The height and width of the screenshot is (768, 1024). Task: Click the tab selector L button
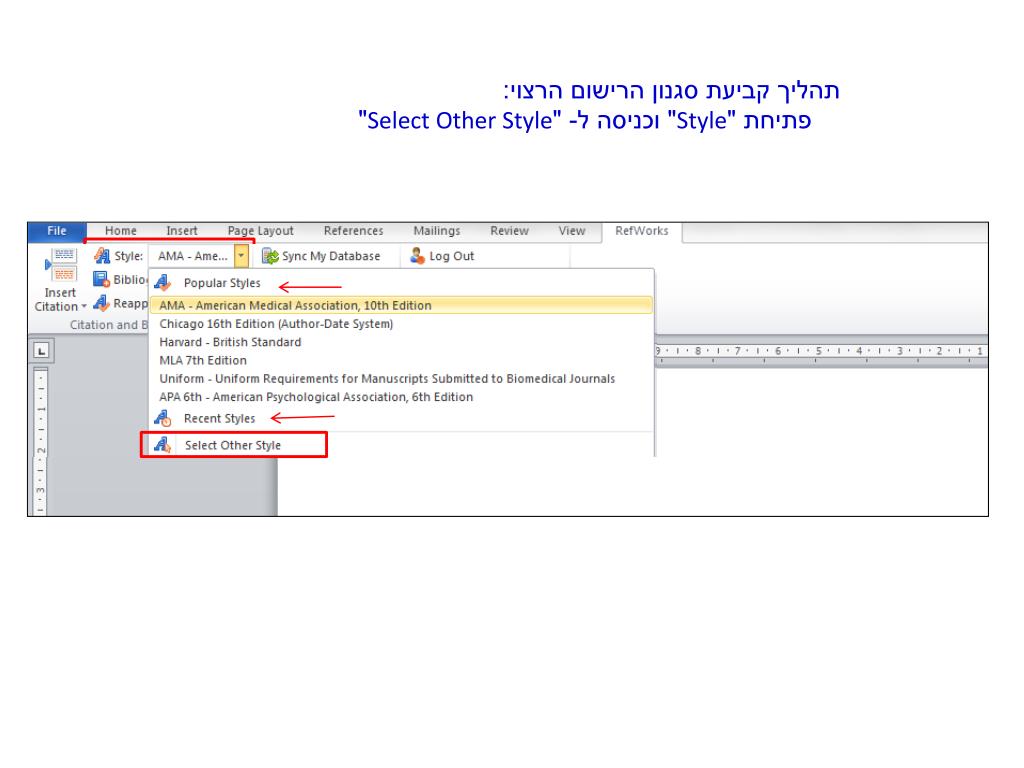(42, 351)
